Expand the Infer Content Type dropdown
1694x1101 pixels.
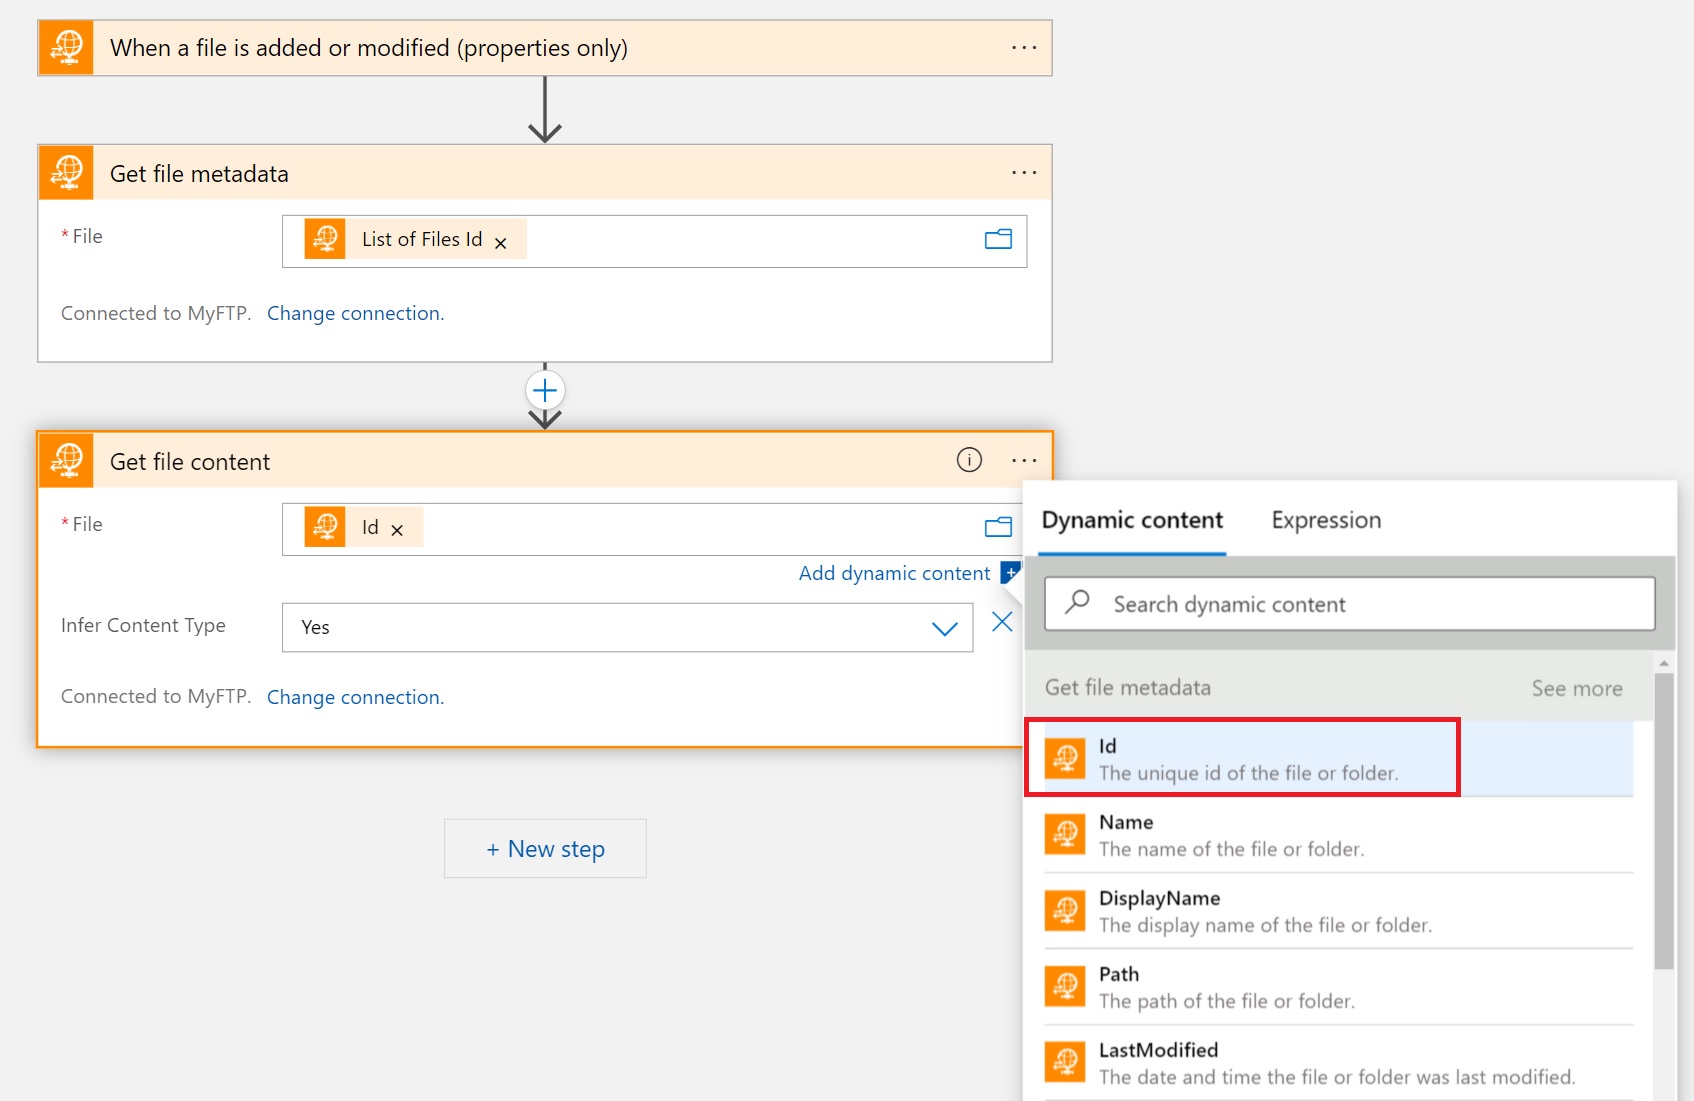[944, 628]
